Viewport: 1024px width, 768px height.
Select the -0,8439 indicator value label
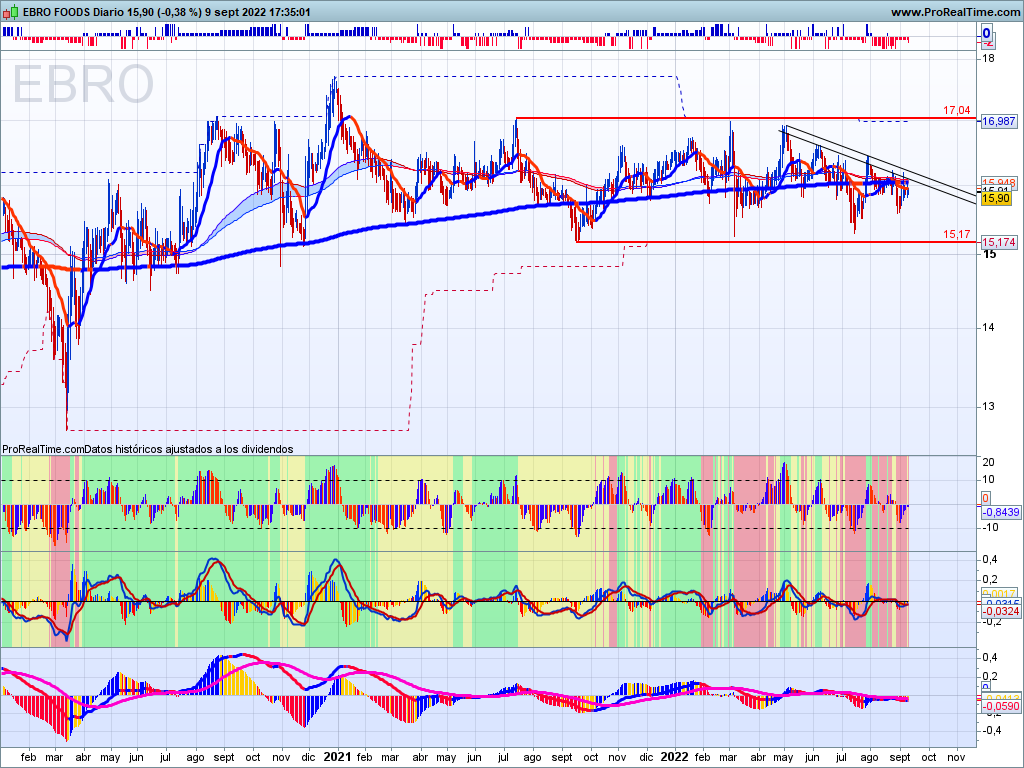tap(1000, 512)
